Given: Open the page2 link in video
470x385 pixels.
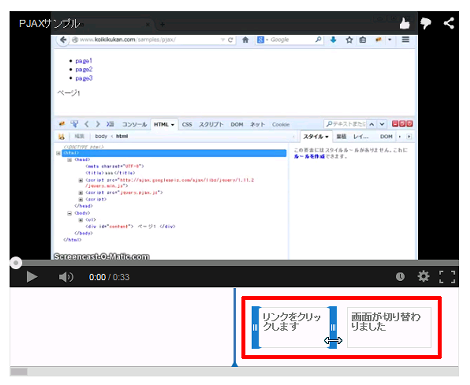Looking at the screenshot, I should (84, 69).
